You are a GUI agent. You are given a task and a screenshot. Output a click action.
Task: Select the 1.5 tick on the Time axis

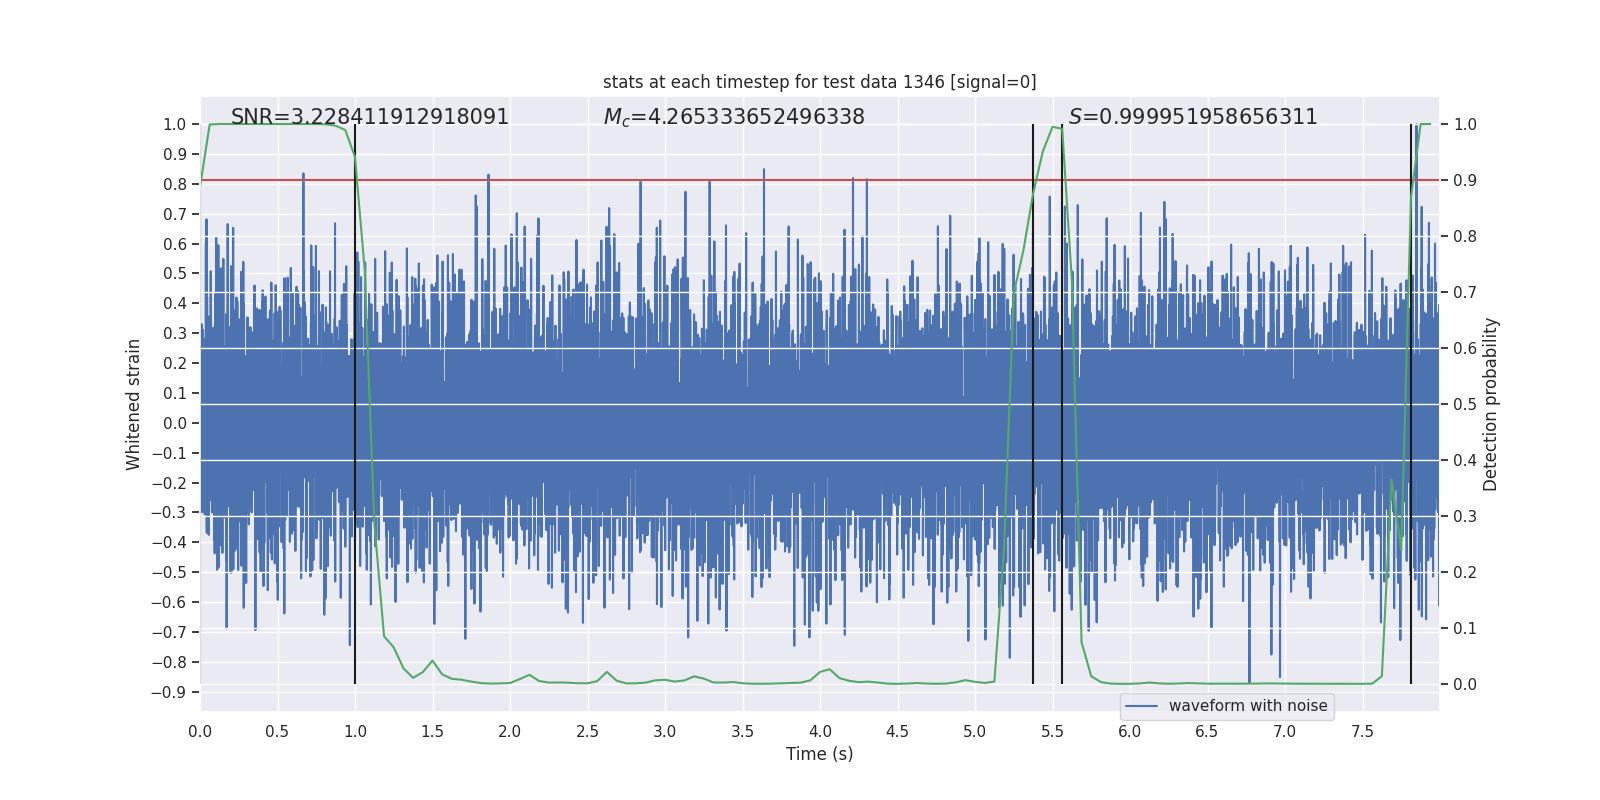click(432, 731)
